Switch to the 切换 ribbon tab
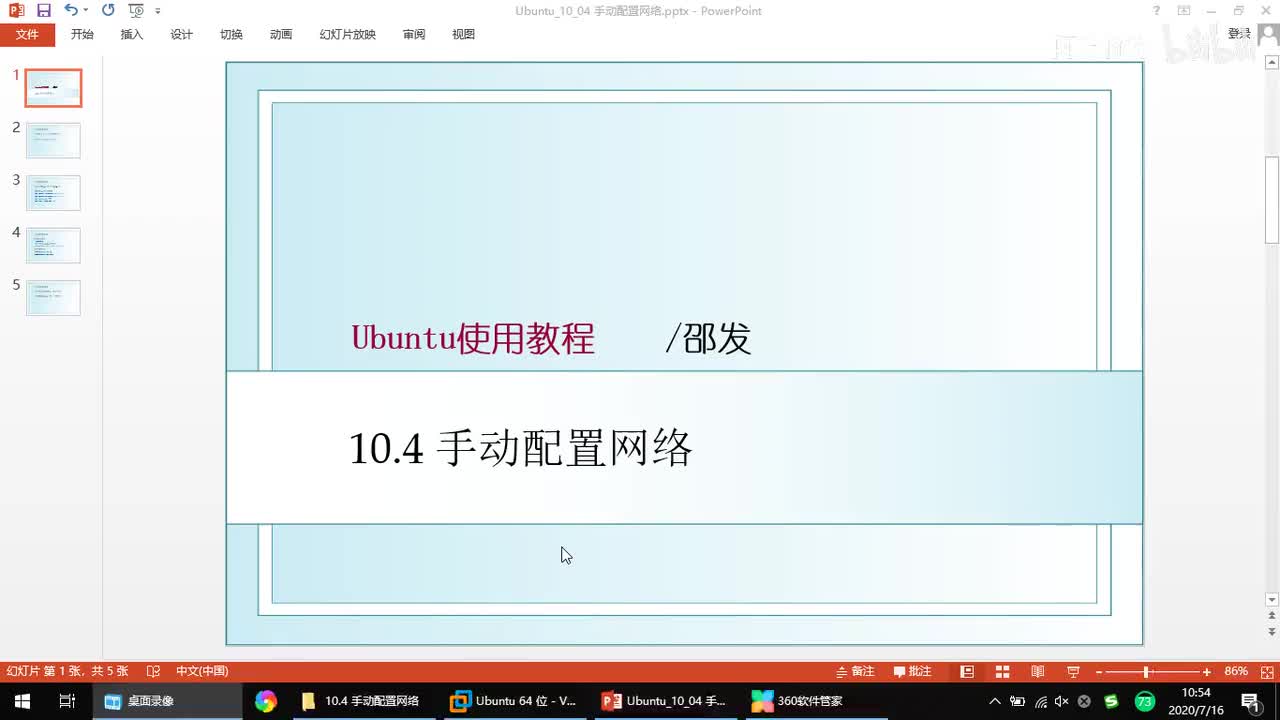The image size is (1280, 720). point(231,34)
